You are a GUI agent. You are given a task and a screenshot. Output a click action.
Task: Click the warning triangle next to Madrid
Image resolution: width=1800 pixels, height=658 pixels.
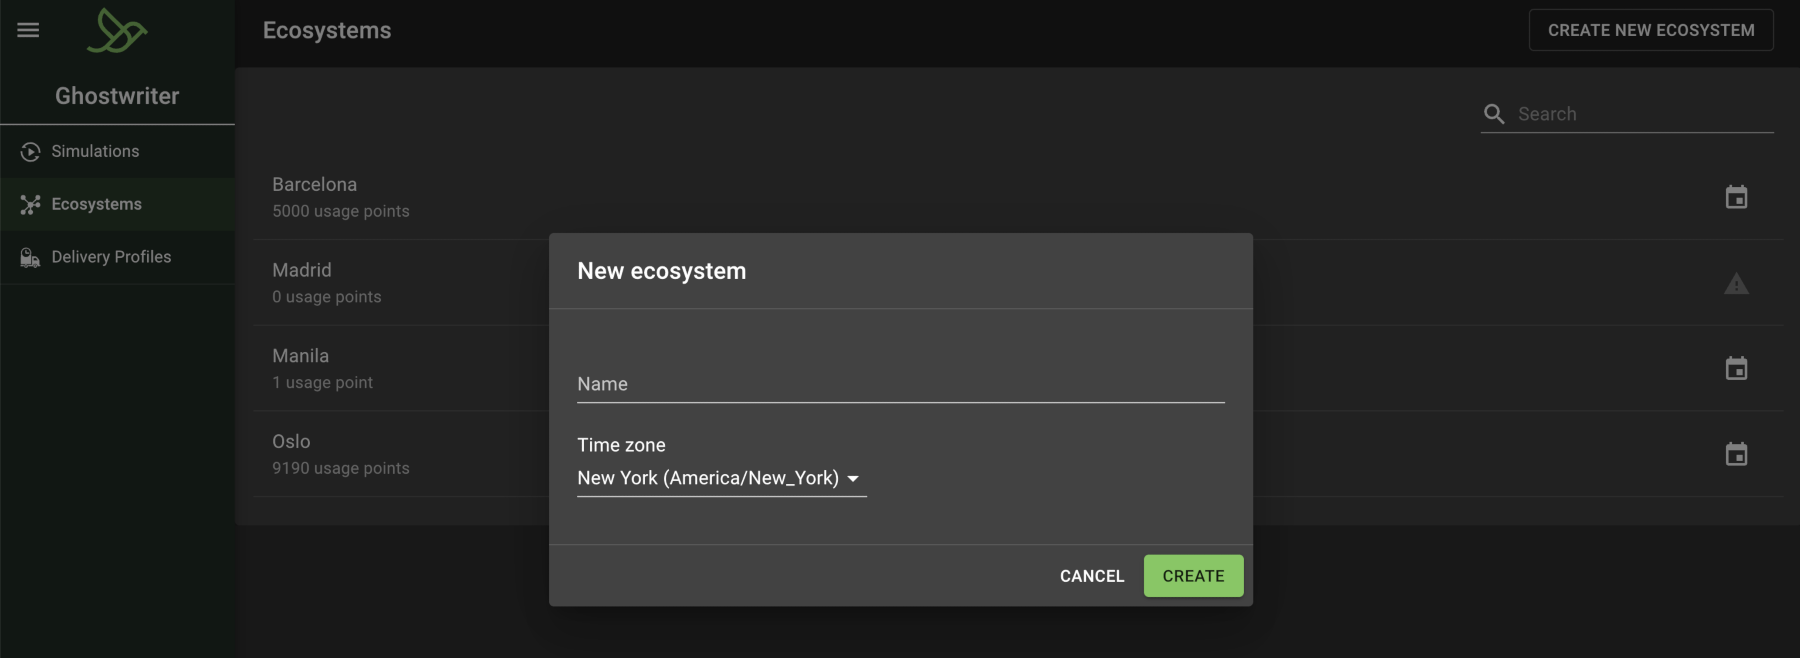(1737, 283)
